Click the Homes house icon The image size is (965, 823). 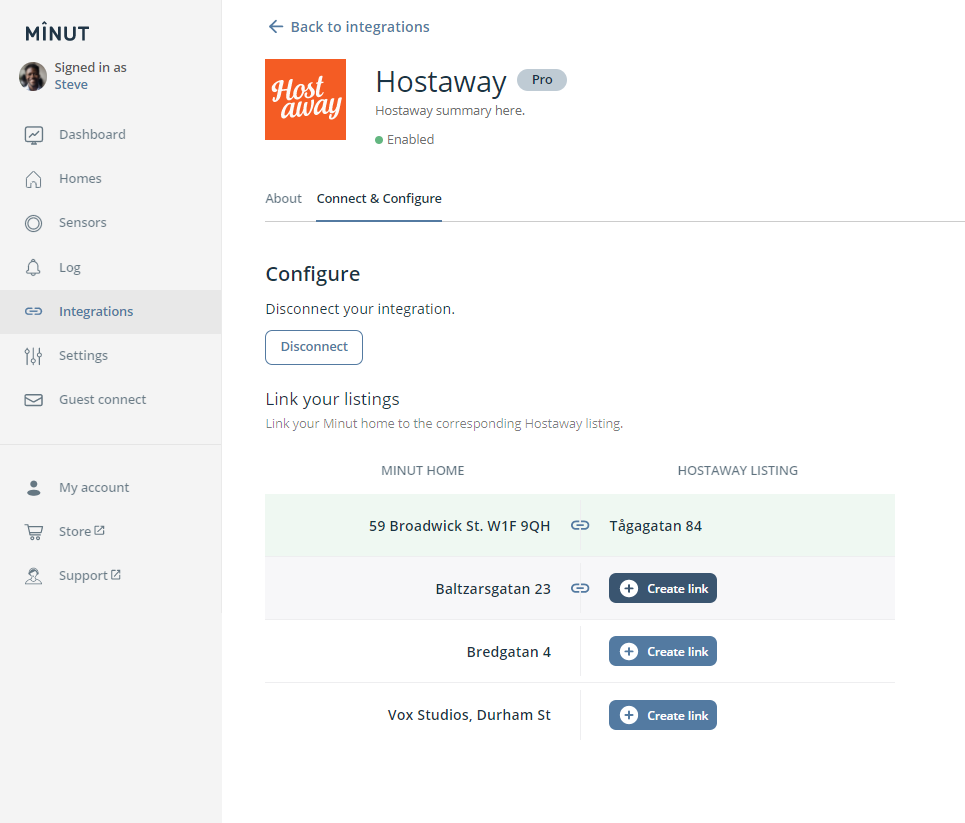(x=34, y=179)
